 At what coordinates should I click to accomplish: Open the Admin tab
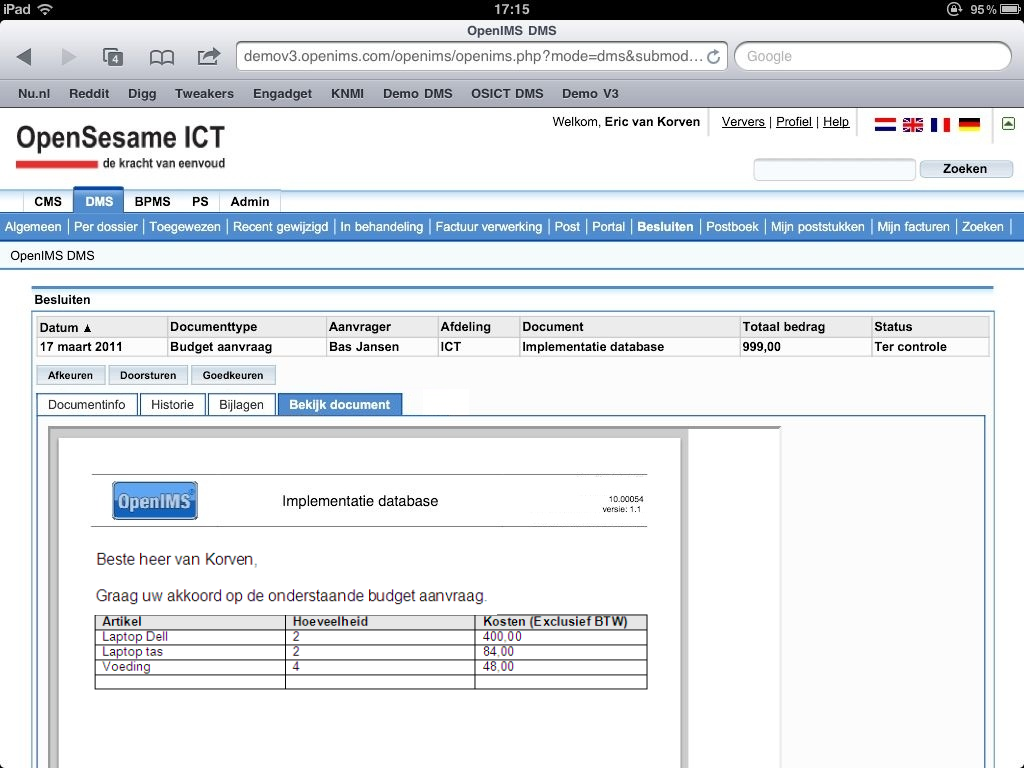click(x=249, y=202)
